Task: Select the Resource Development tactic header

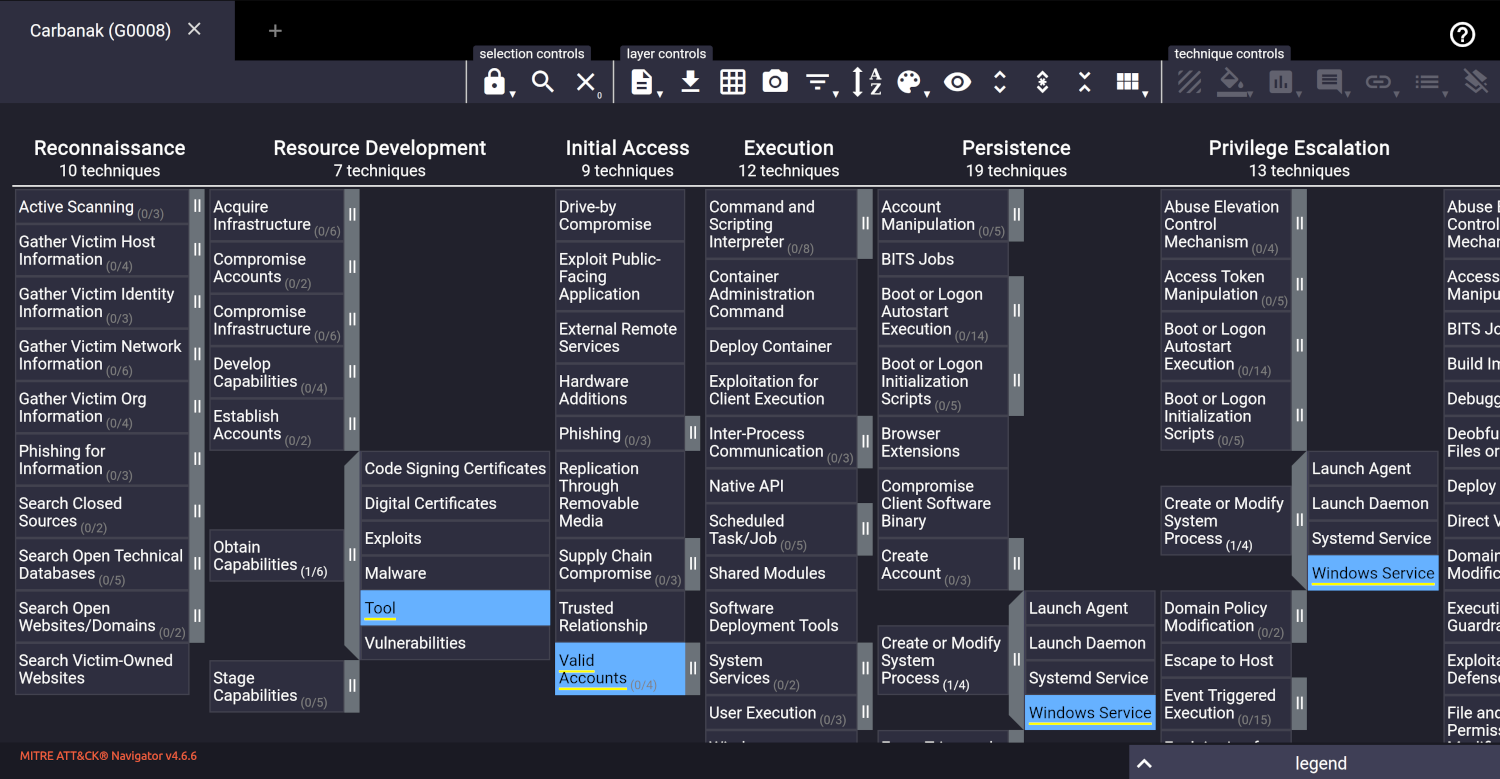Action: pyautogui.click(x=380, y=148)
